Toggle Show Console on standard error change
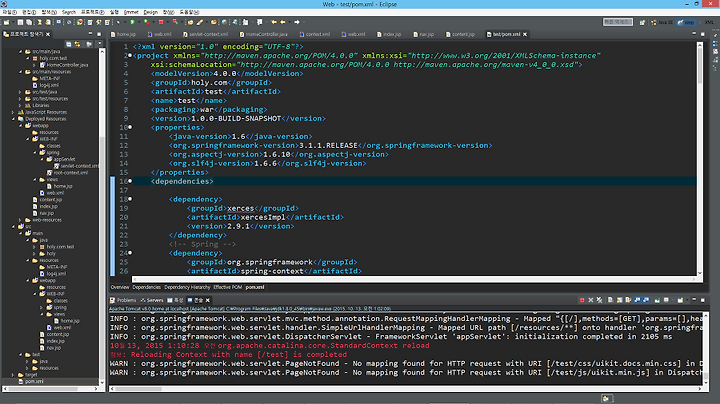Screen dimensions: 720x404 tap(647, 300)
